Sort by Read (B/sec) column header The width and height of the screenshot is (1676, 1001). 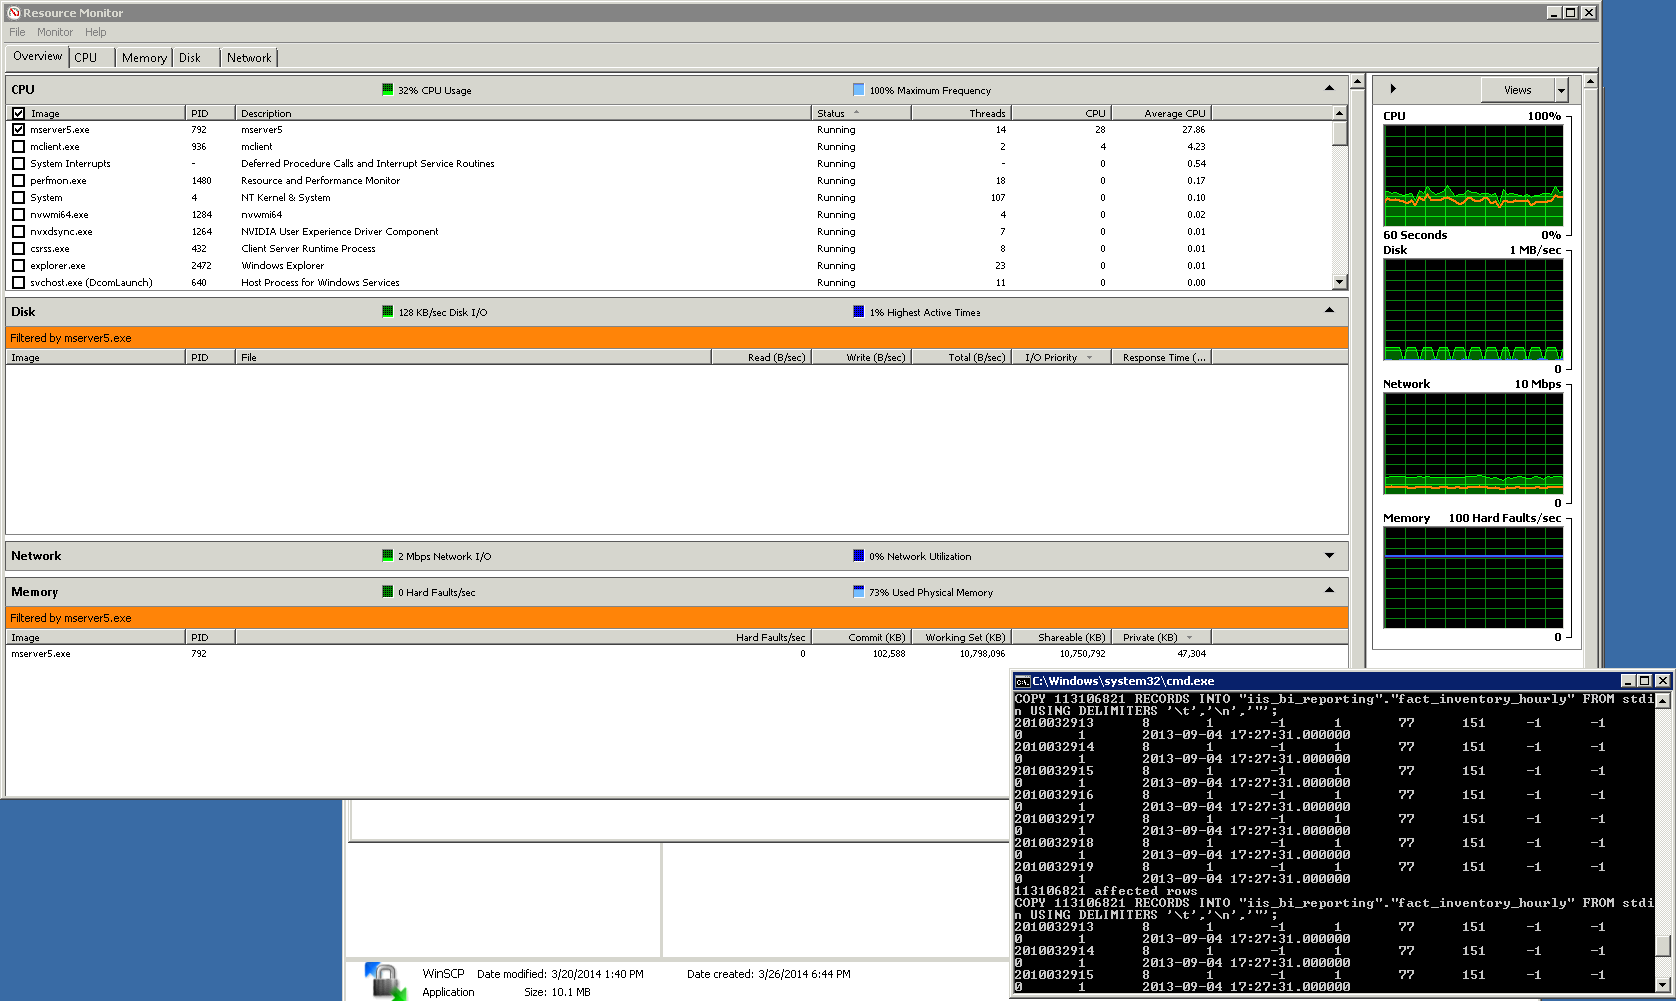(x=761, y=357)
